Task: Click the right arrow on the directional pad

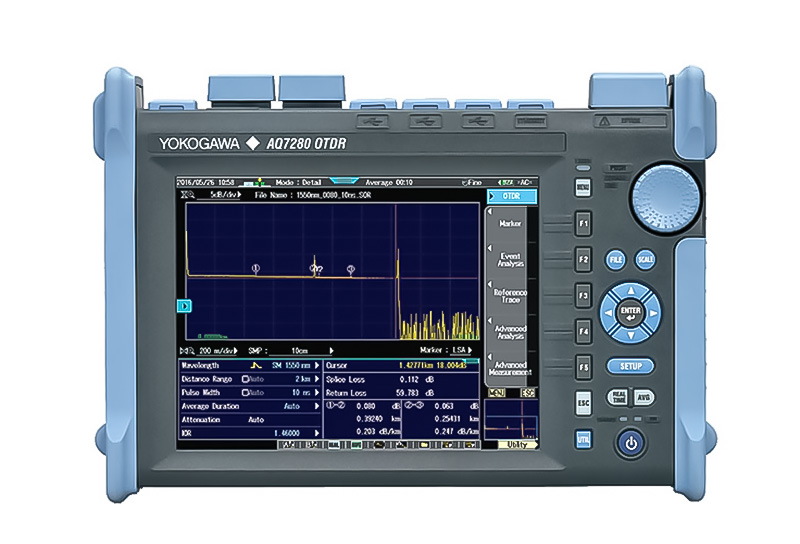Action: click(x=654, y=313)
